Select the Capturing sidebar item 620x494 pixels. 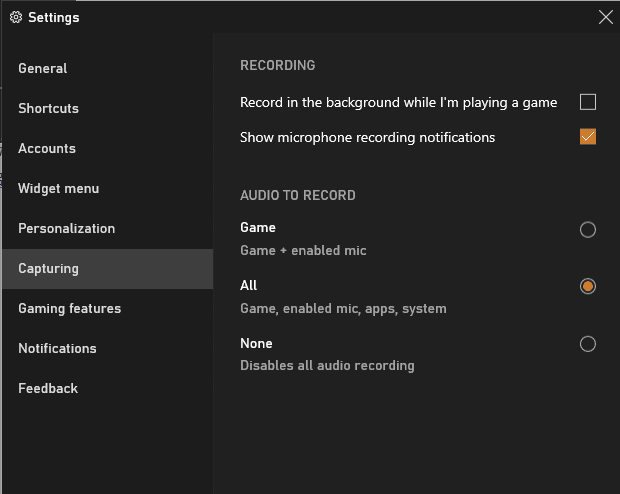(x=48, y=268)
